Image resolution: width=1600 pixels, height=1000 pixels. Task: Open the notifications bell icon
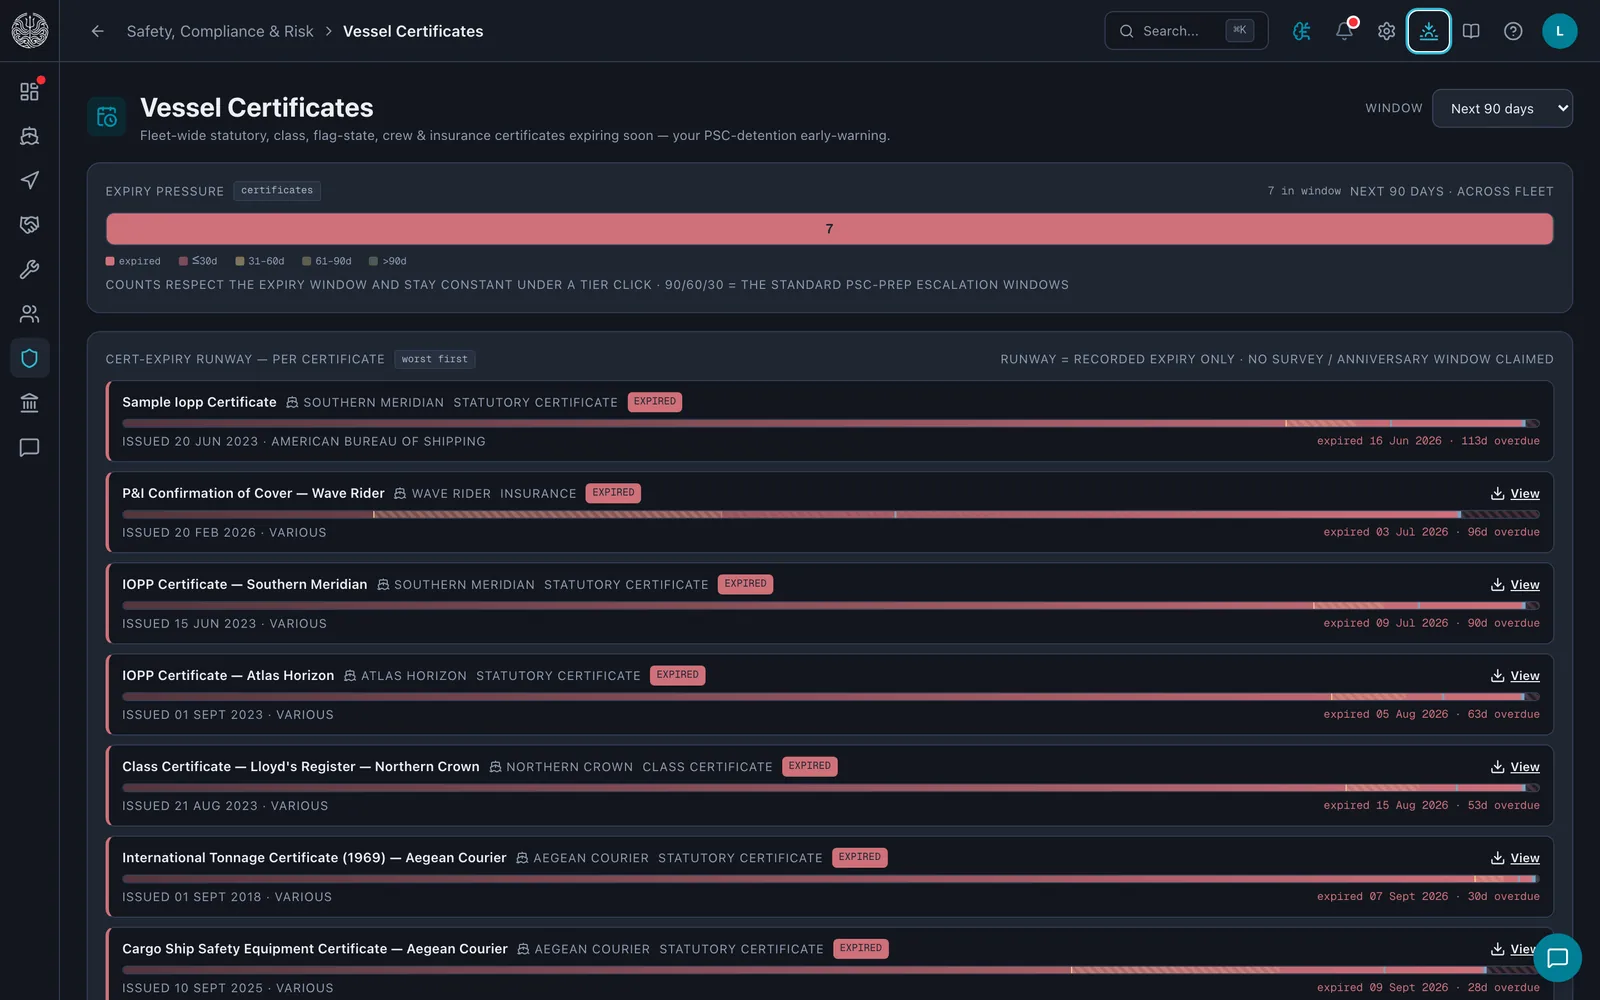point(1344,31)
